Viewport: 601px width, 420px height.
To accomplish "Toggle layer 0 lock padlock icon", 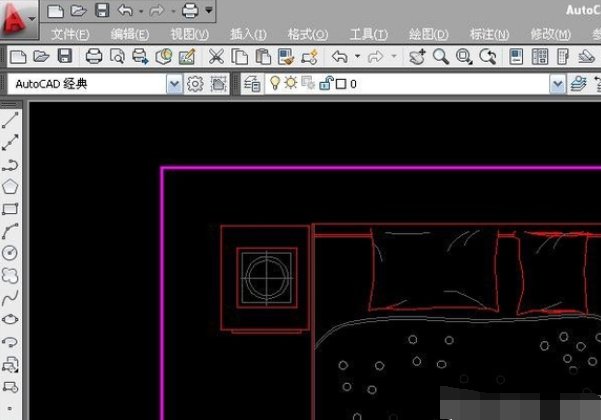I will pos(325,84).
